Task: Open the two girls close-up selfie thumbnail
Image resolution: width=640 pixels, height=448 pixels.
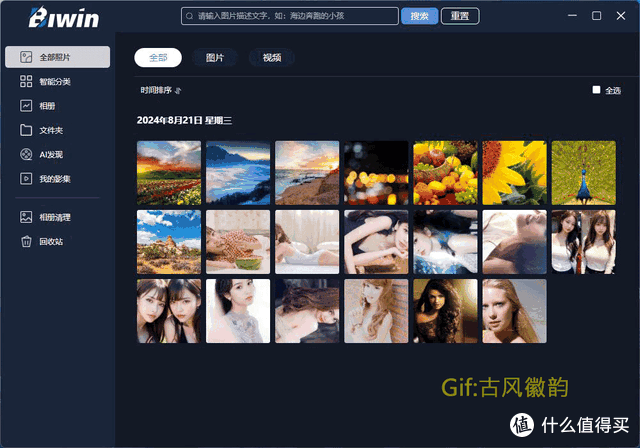Action: (x=169, y=311)
